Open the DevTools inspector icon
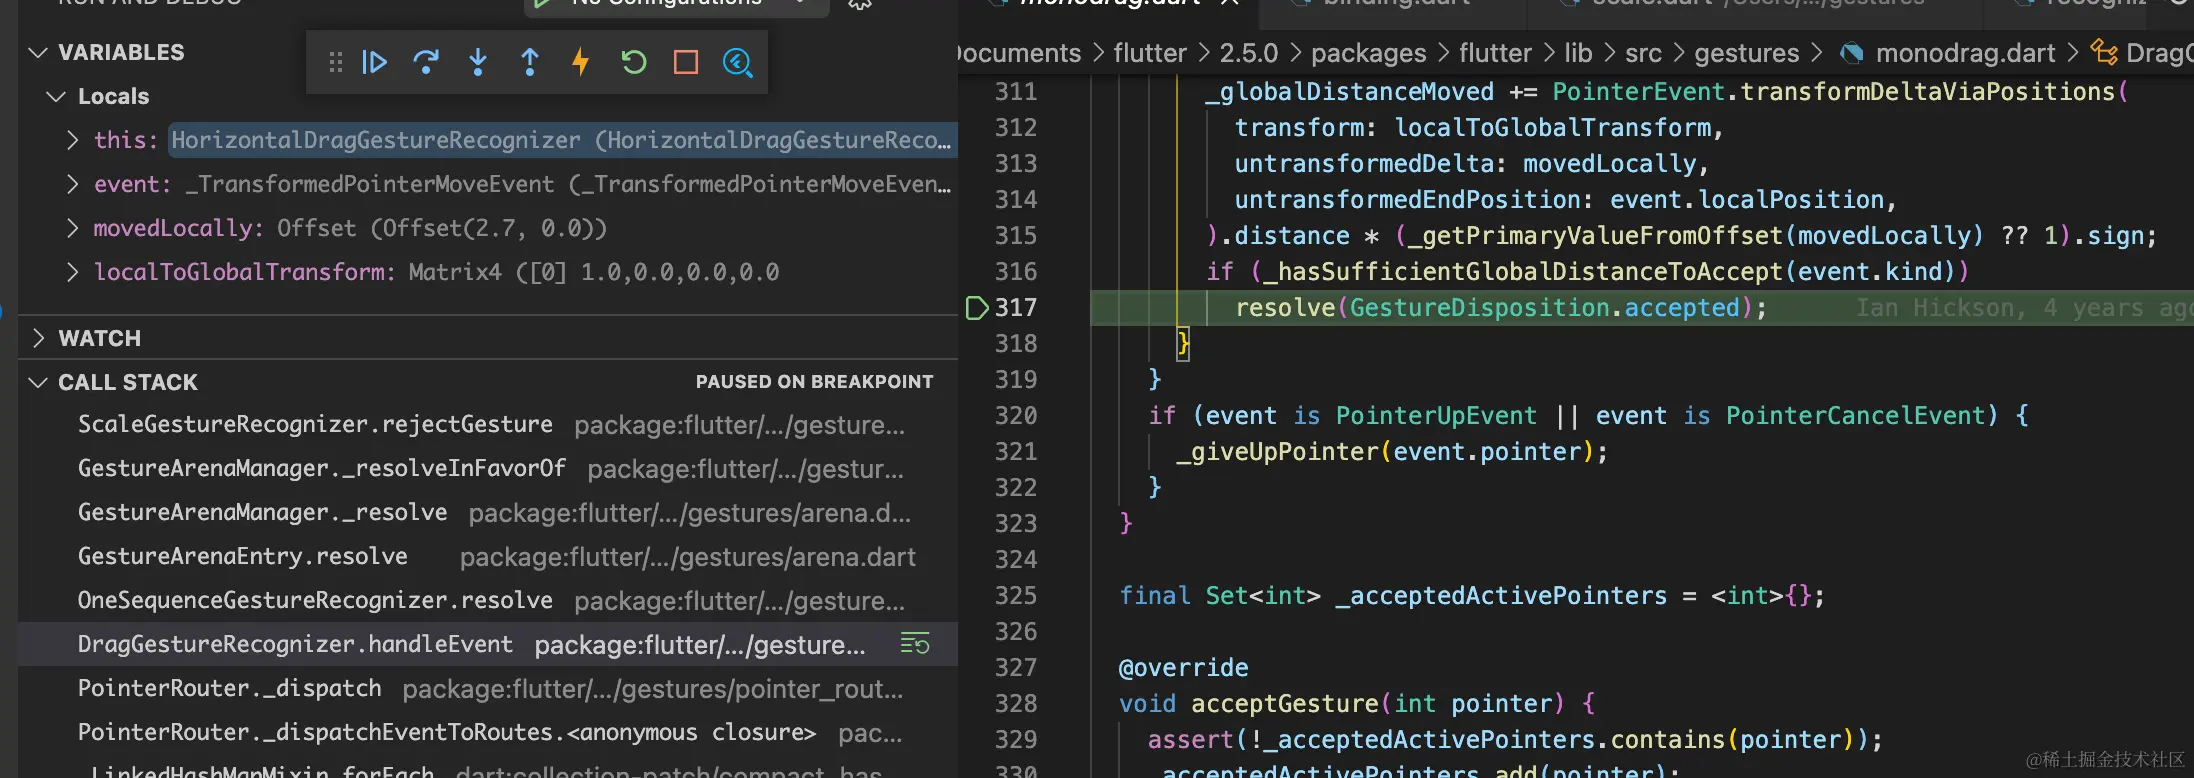 click(738, 63)
